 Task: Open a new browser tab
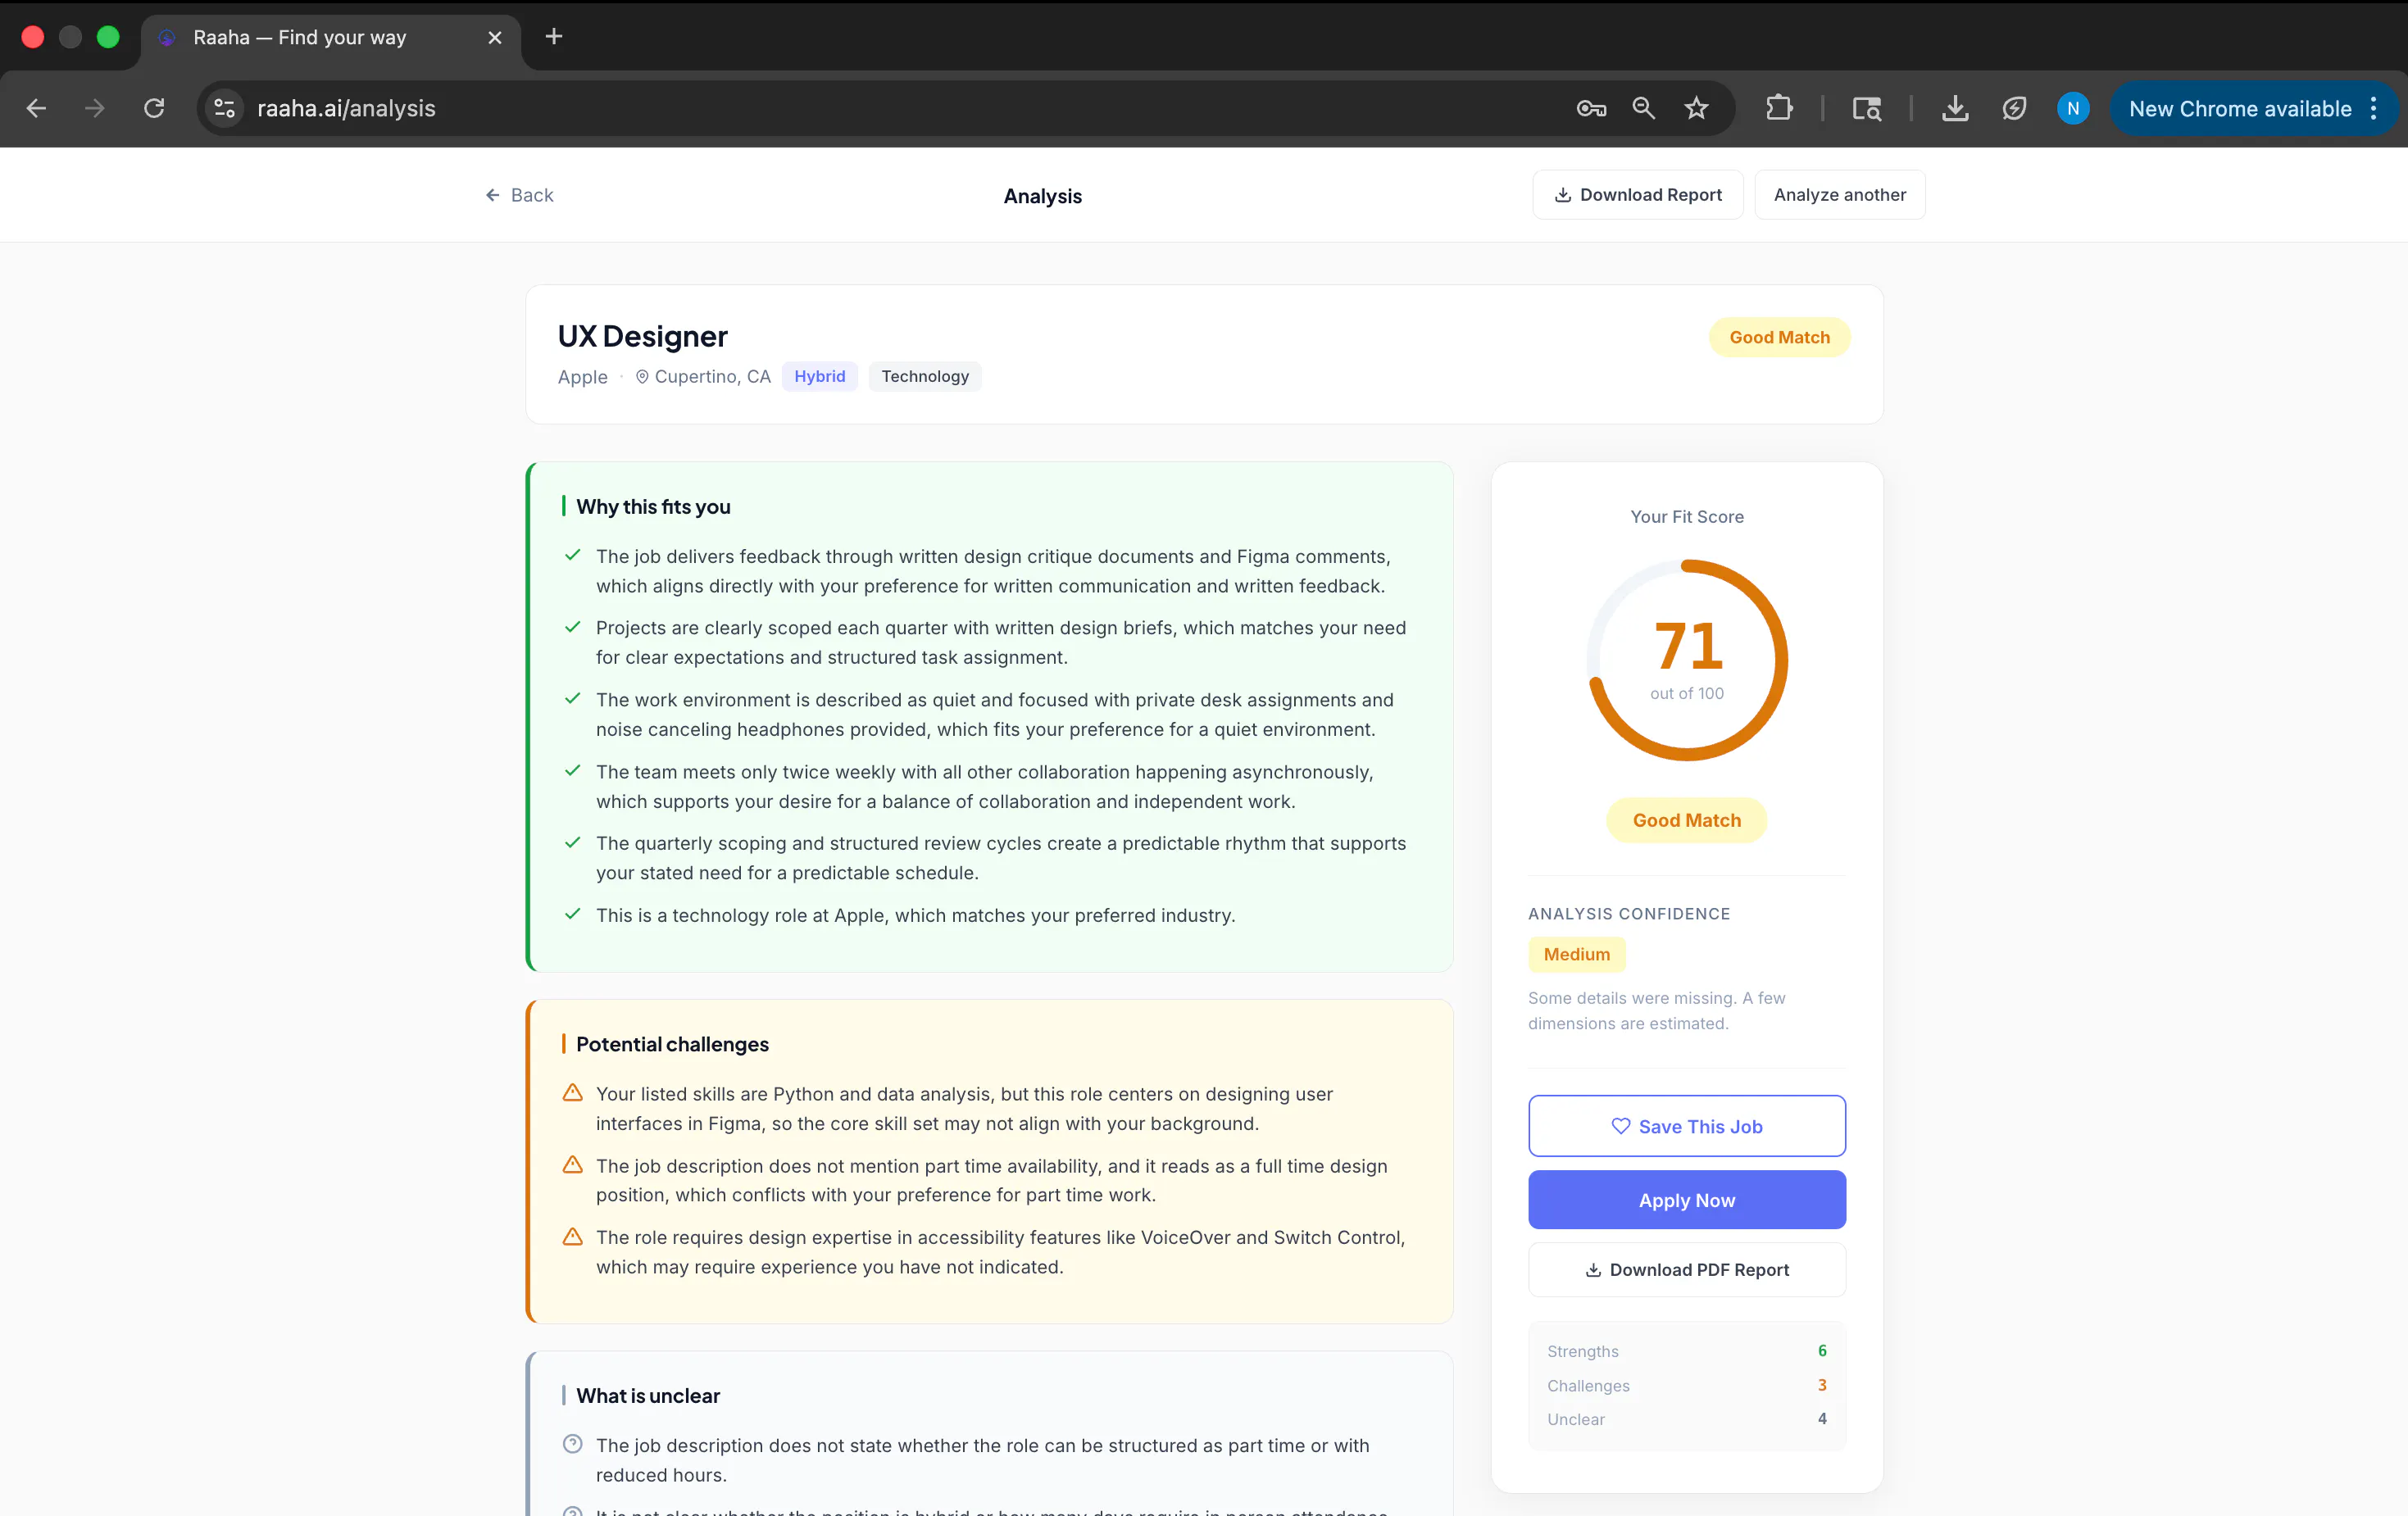point(554,37)
